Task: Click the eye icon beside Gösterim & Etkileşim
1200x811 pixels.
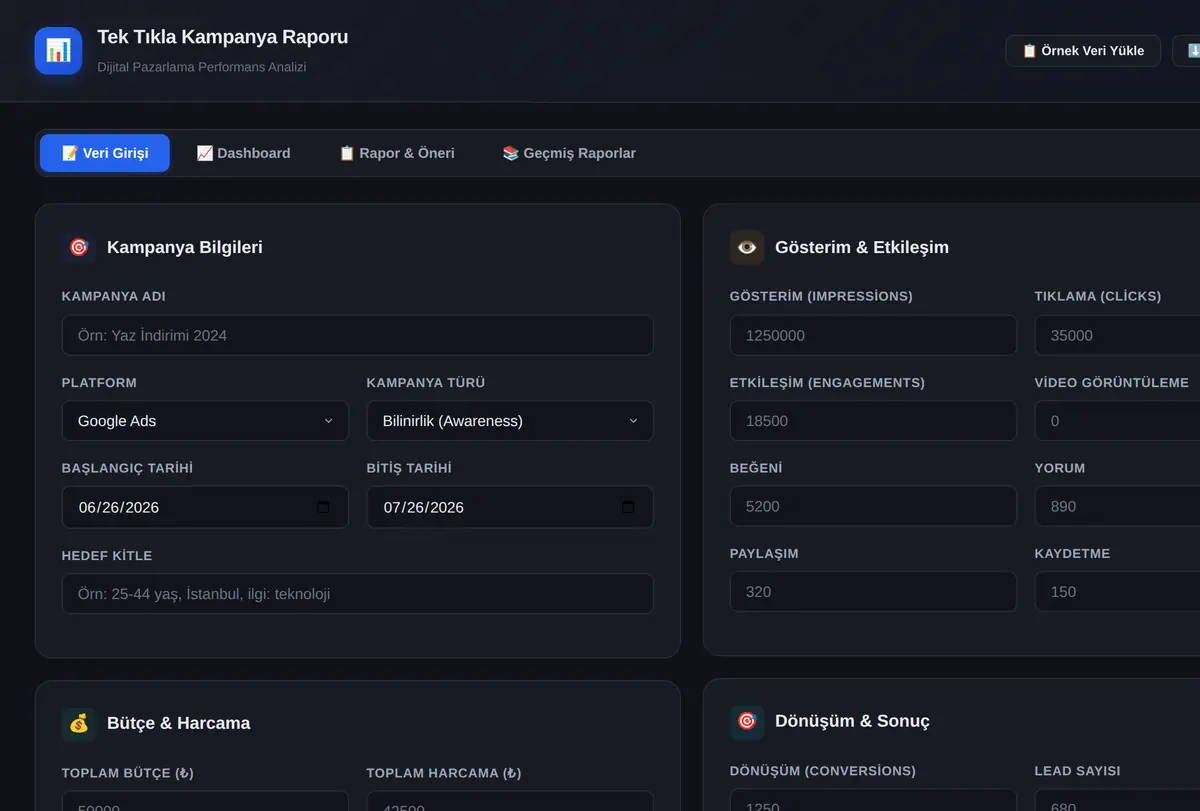Action: (747, 247)
